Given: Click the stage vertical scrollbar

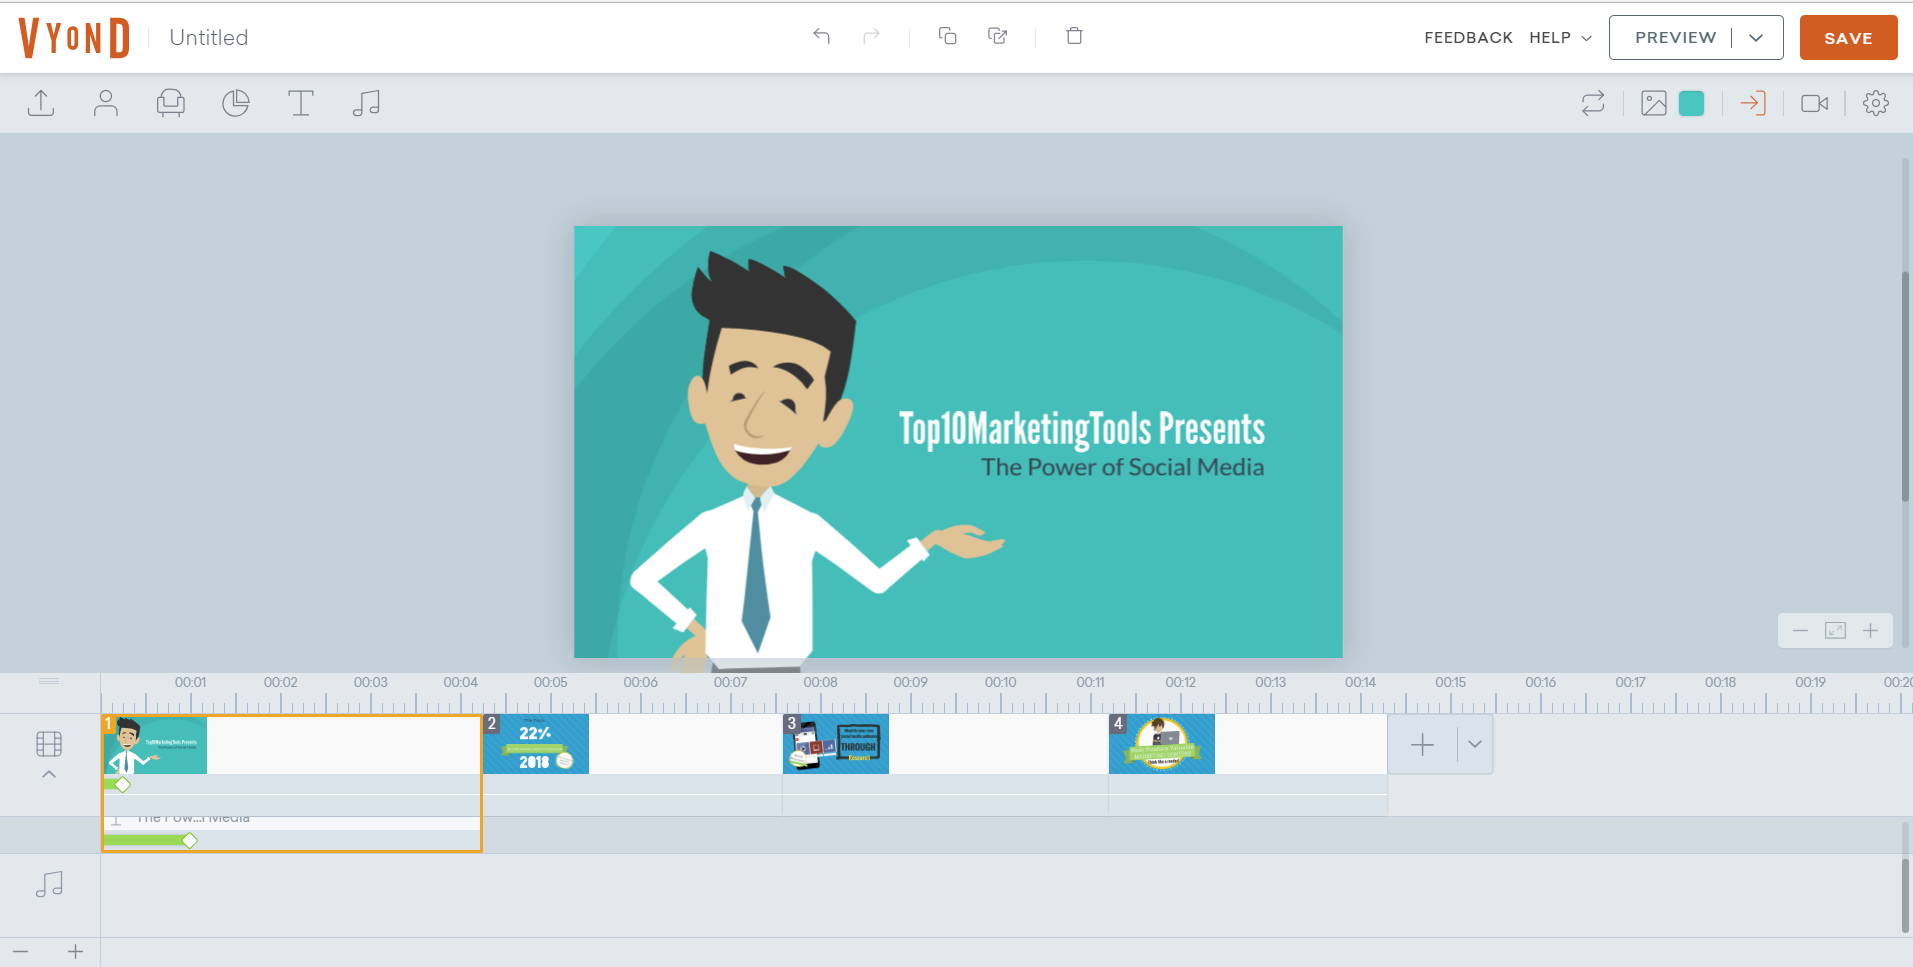Looking at the screenshot, I should [x=1906, y=385].
